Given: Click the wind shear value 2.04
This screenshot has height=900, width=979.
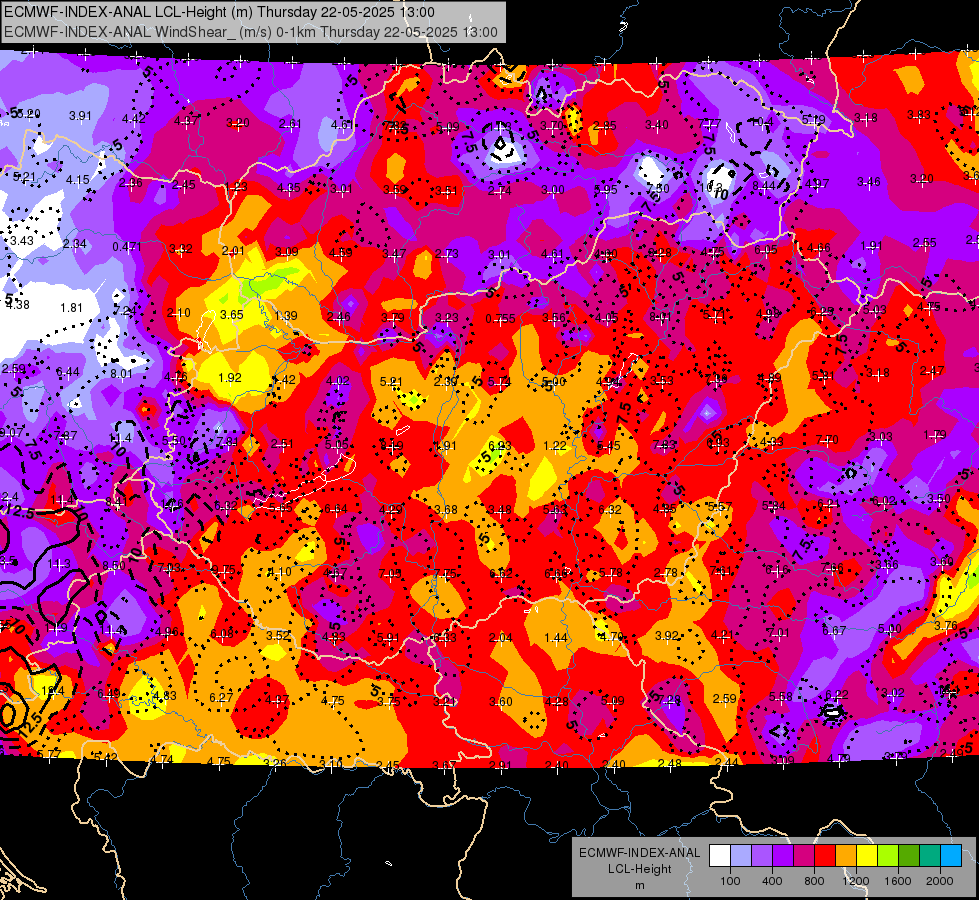Looking at the screenshot, I should tap(501, 638).
